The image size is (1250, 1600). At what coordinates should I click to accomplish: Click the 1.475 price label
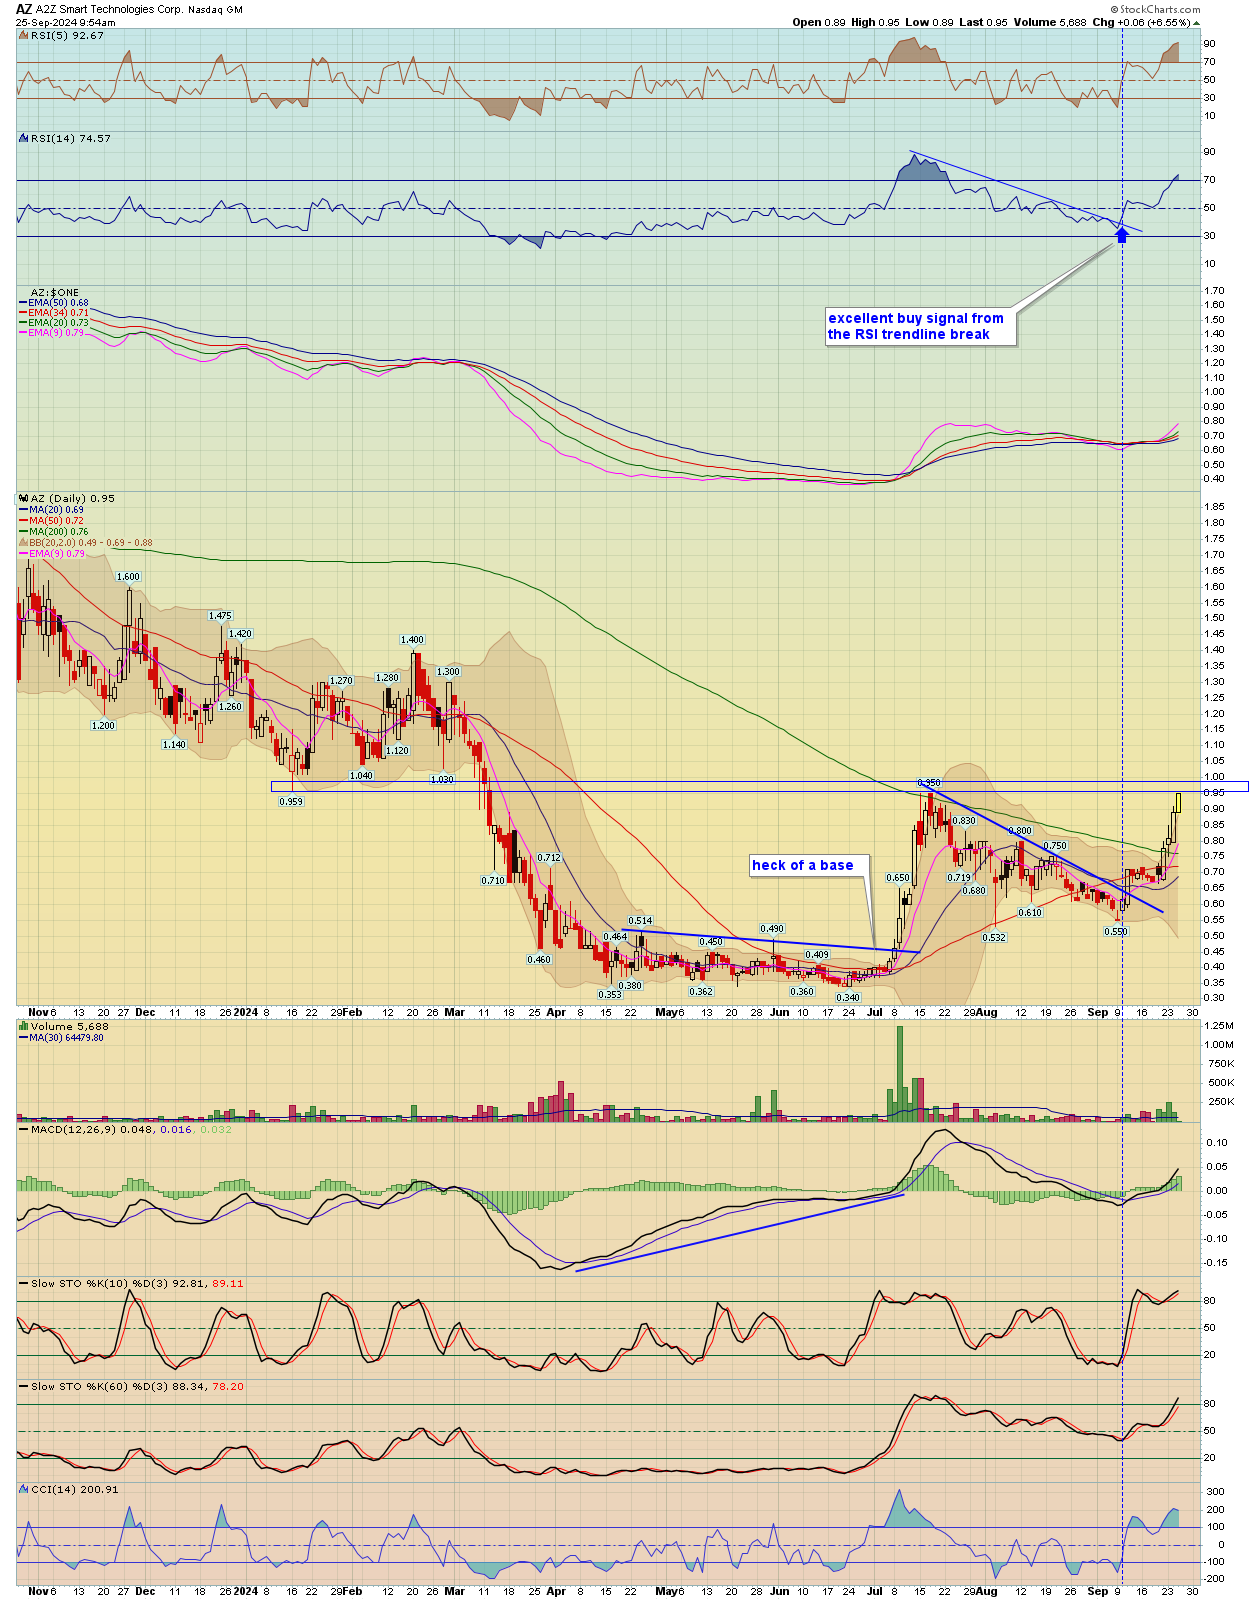point(220,616)
